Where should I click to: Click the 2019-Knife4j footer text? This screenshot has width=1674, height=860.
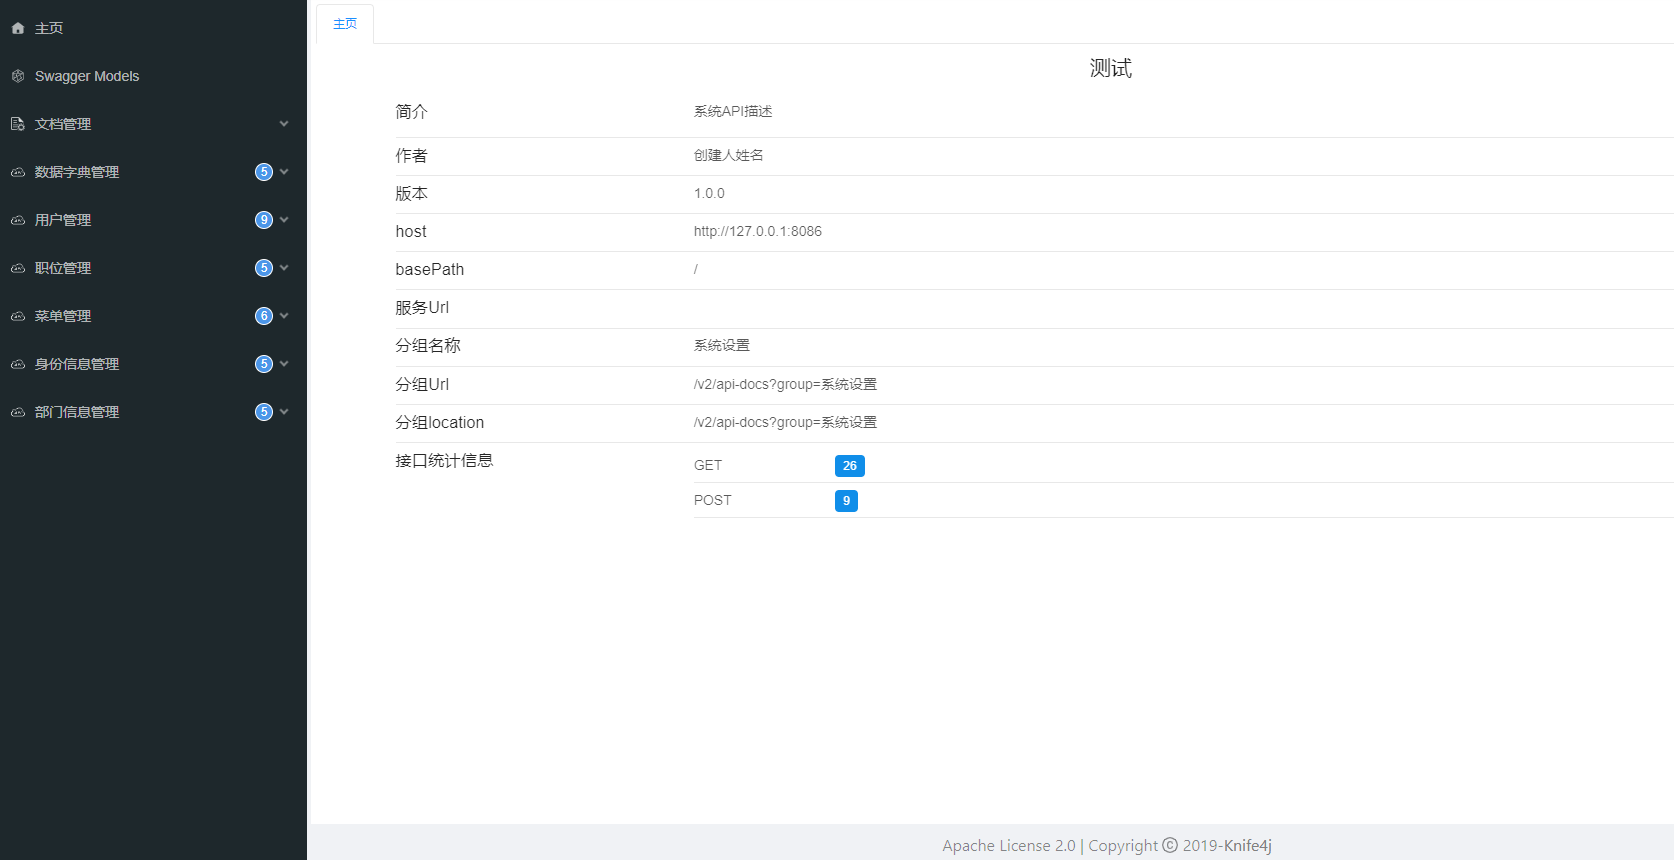click(1227, 845)
